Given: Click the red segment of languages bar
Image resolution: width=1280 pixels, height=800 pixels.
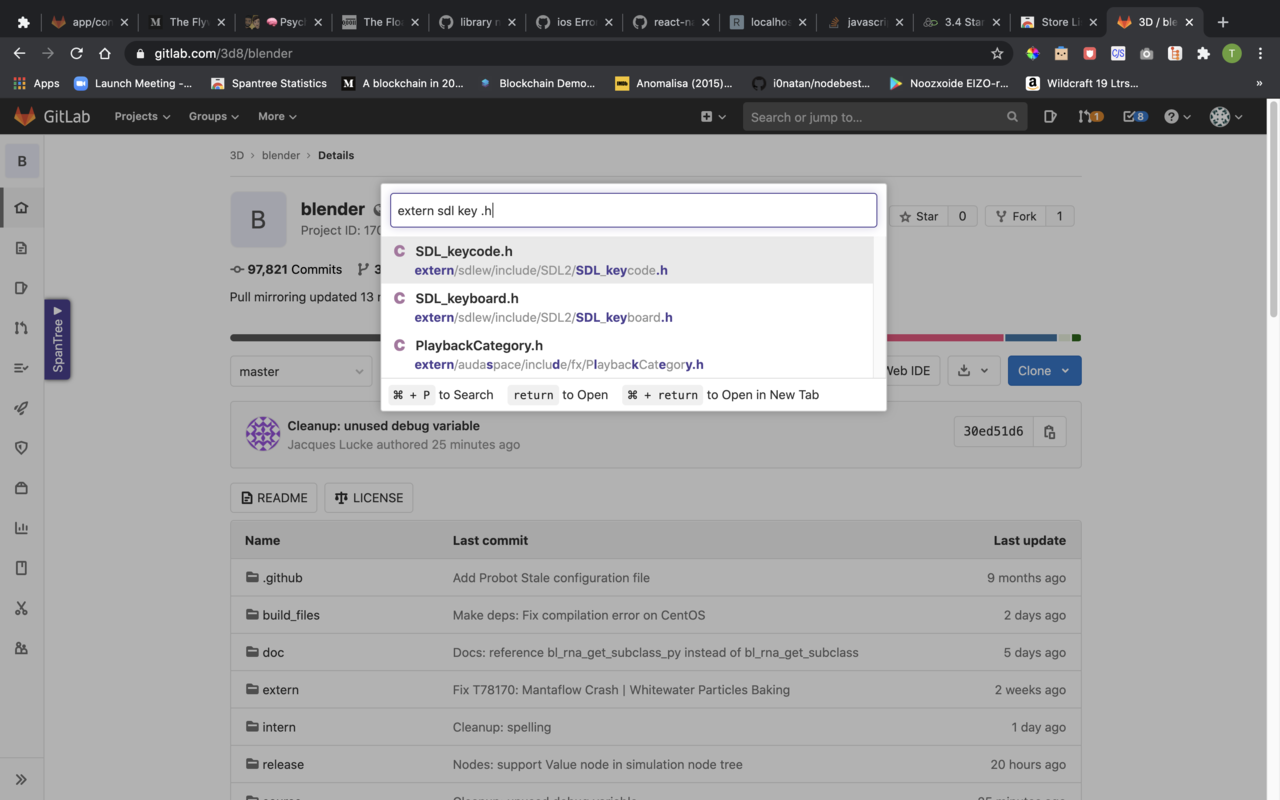Looking at the screenshot, I should point(944,338).
